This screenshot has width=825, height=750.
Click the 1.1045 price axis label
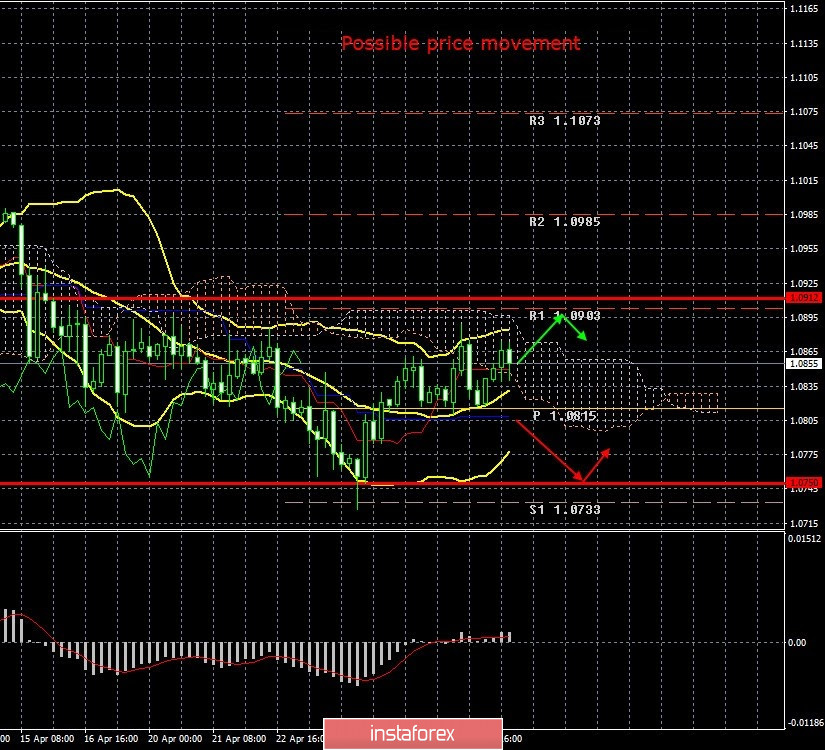[804, 146]
